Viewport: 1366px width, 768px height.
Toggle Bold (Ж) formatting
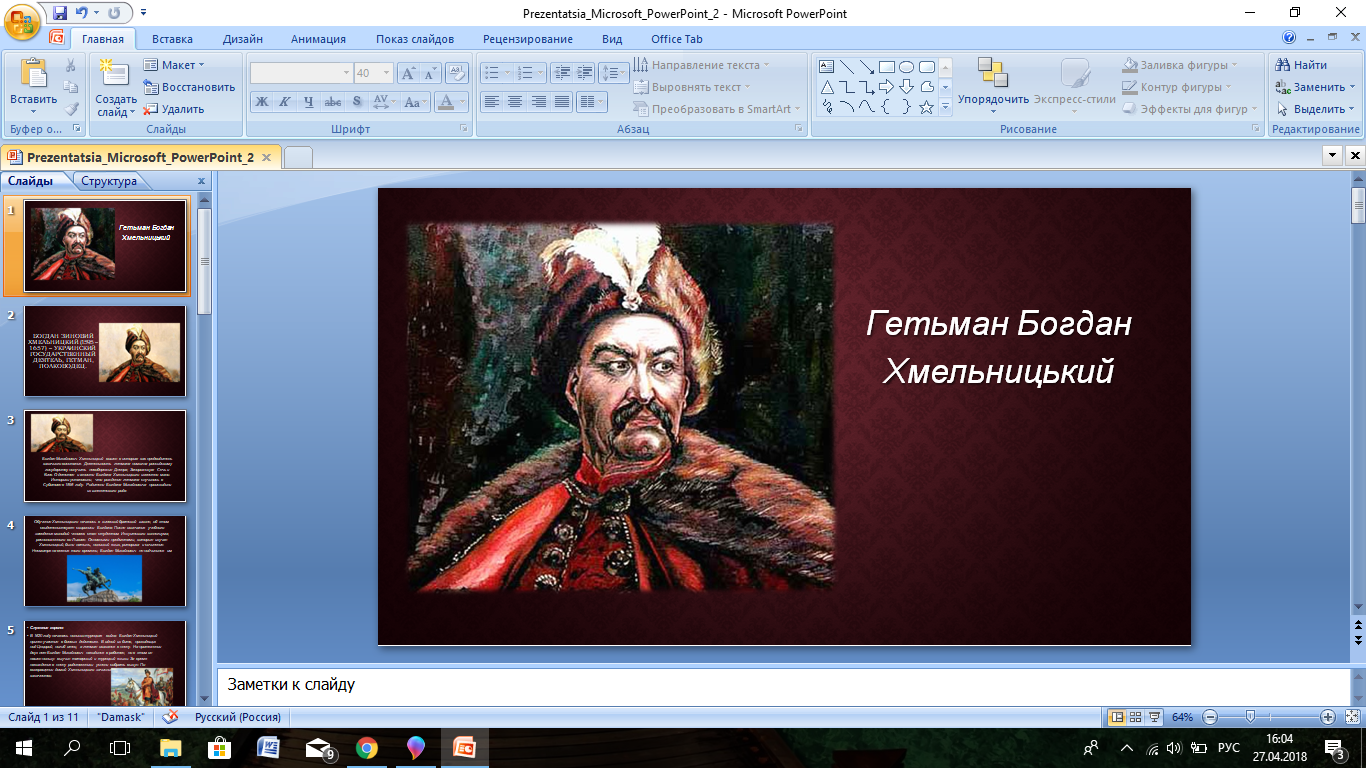(262, 102)
